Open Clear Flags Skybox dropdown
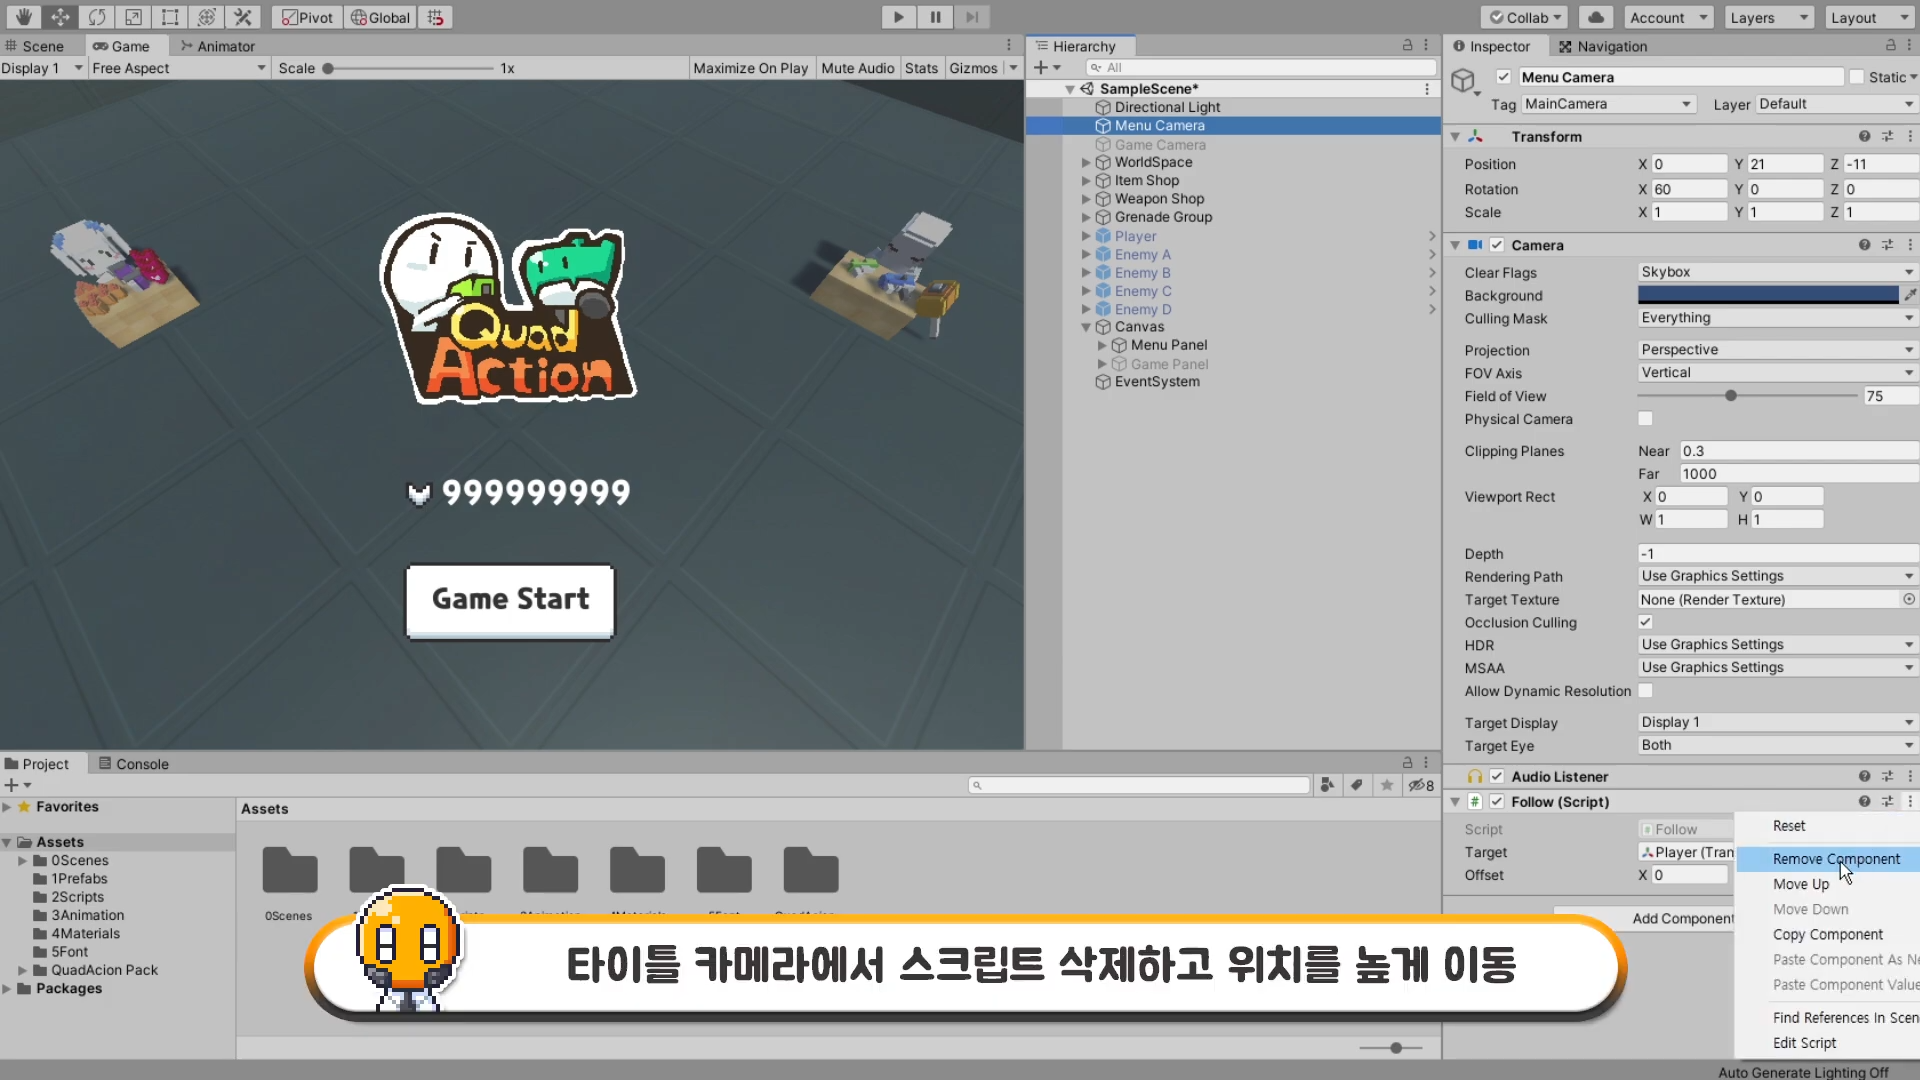This screenshot has width=1920, height=1080. pyautogui.click(x=1777, y=272)
